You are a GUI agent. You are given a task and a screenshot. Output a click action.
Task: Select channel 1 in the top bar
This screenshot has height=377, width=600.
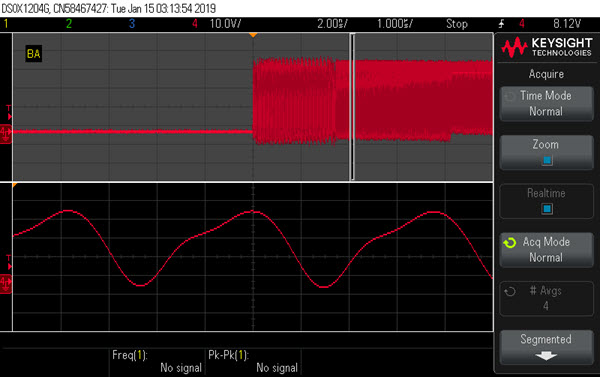[x=6, y=24]
